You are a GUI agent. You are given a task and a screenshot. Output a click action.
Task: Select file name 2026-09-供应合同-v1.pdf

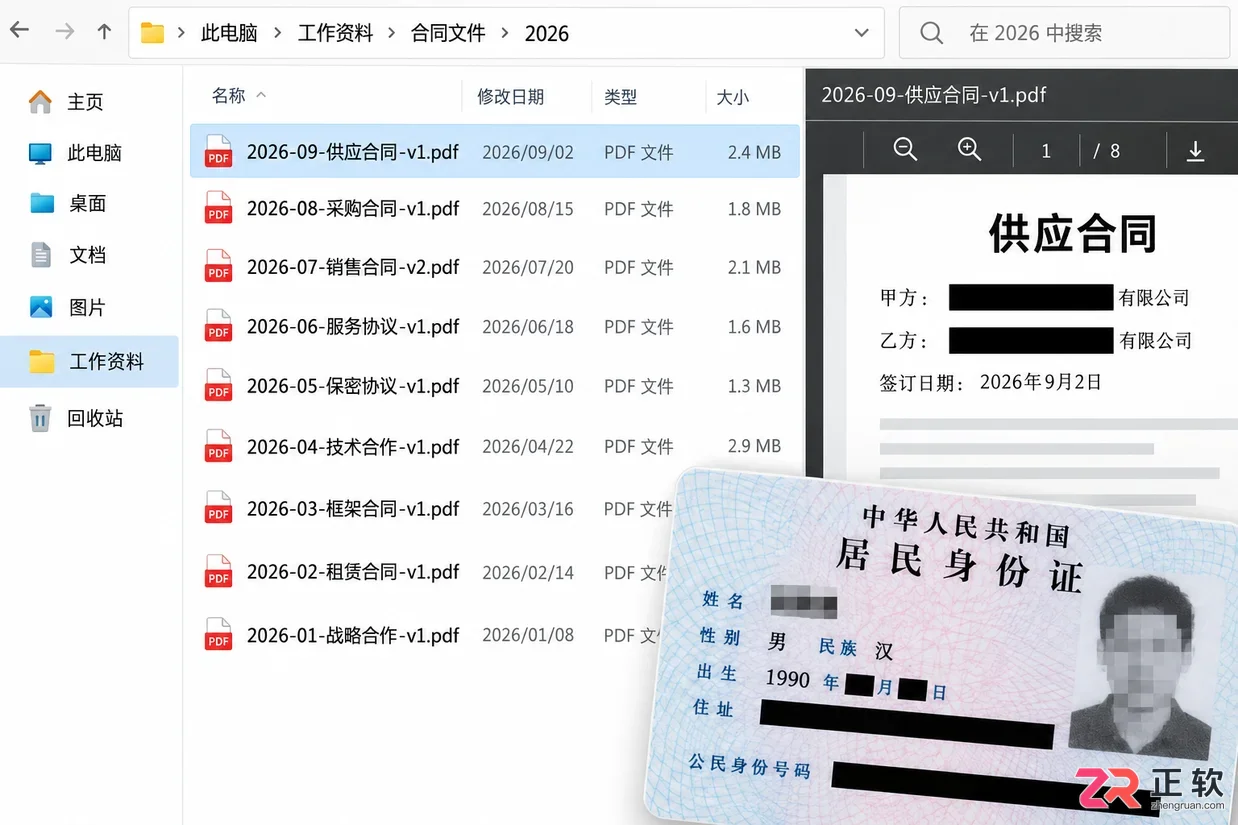tap(353, 152)
